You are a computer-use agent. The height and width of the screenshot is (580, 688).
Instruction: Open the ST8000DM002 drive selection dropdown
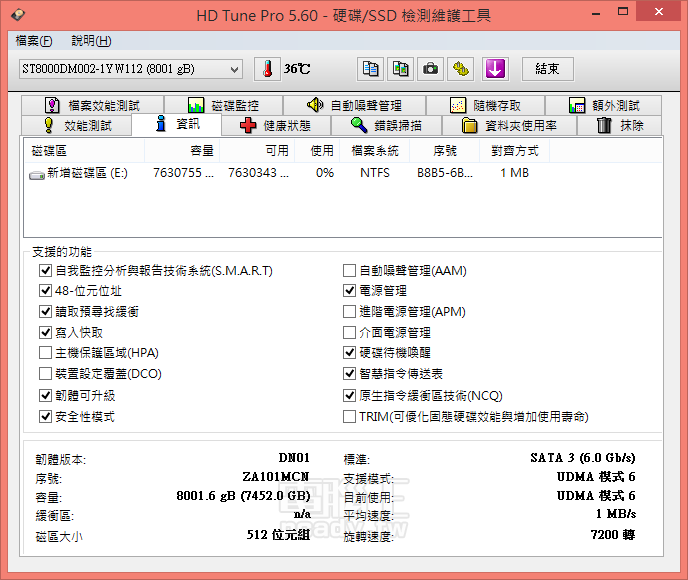(x=131, y=69)
